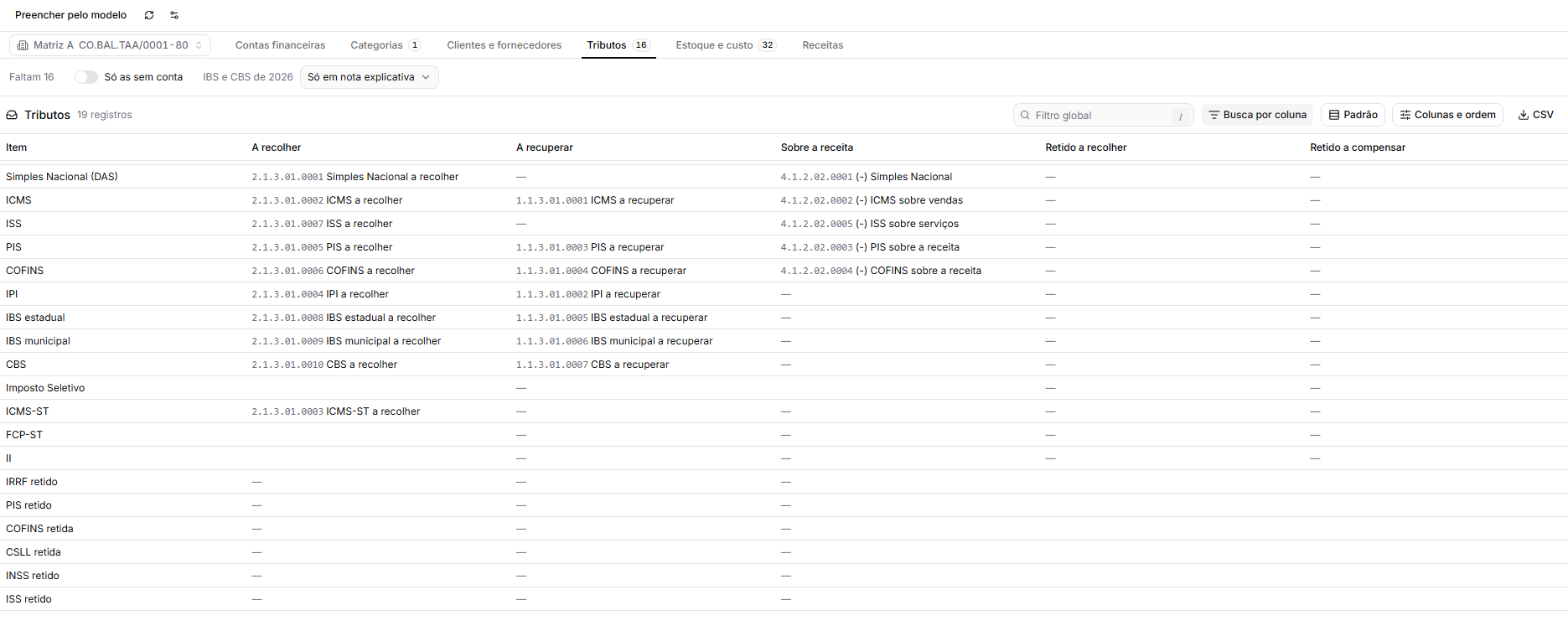
Task: Enable Busca por coluna
Action: [1258, 115]
